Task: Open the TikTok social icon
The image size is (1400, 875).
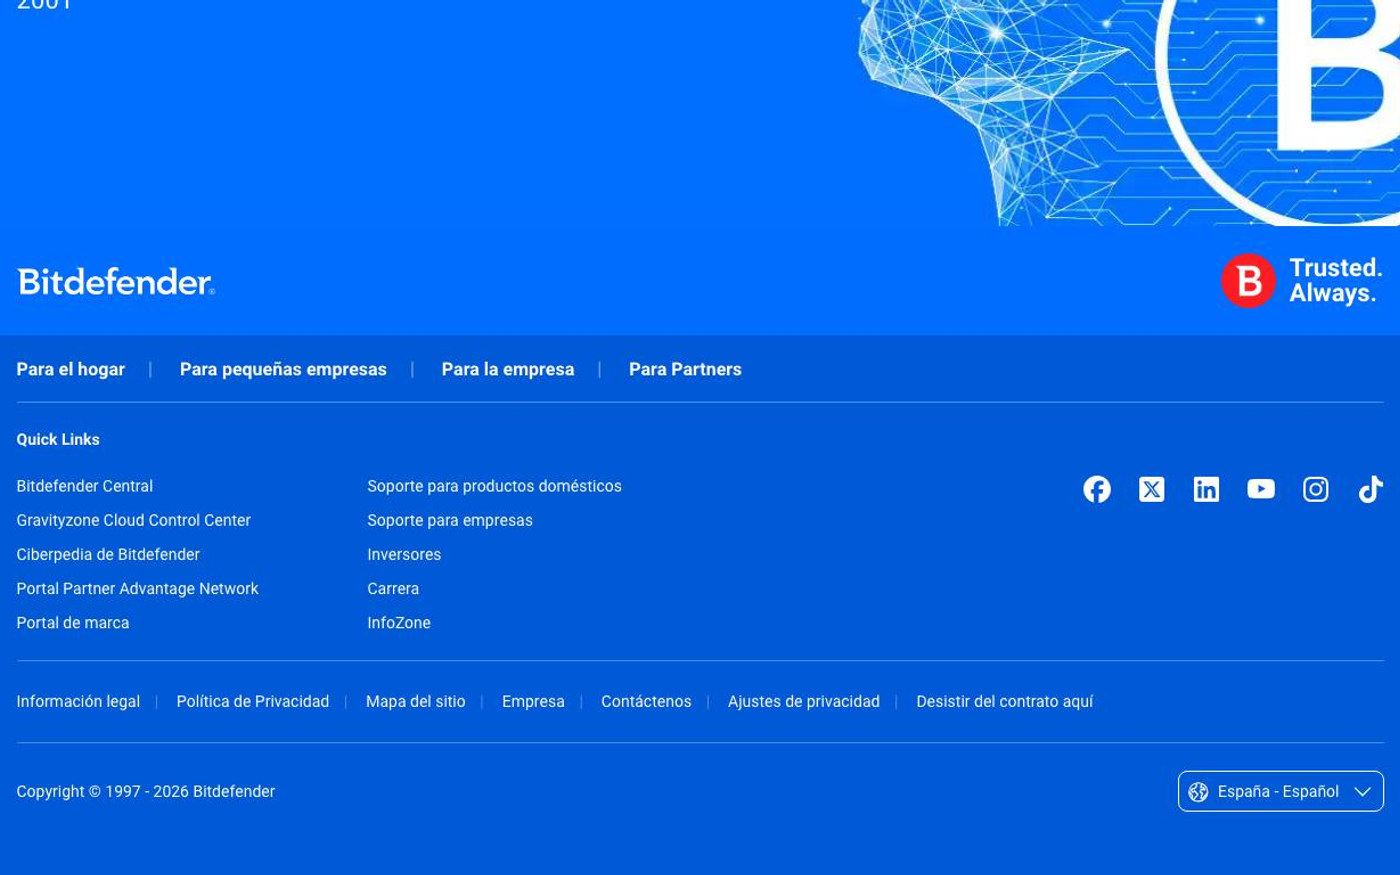Action: pyautogui.click(x=1370, y=489)
